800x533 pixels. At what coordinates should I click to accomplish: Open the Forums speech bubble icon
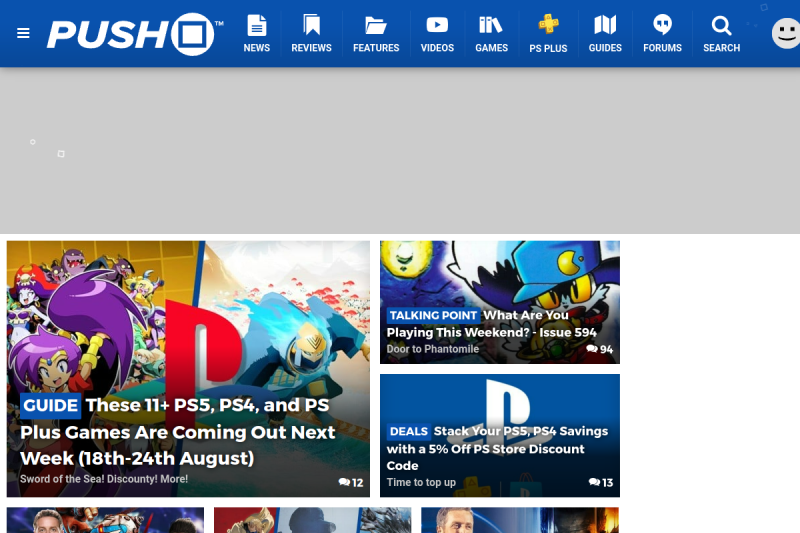(x=662, y=25)
